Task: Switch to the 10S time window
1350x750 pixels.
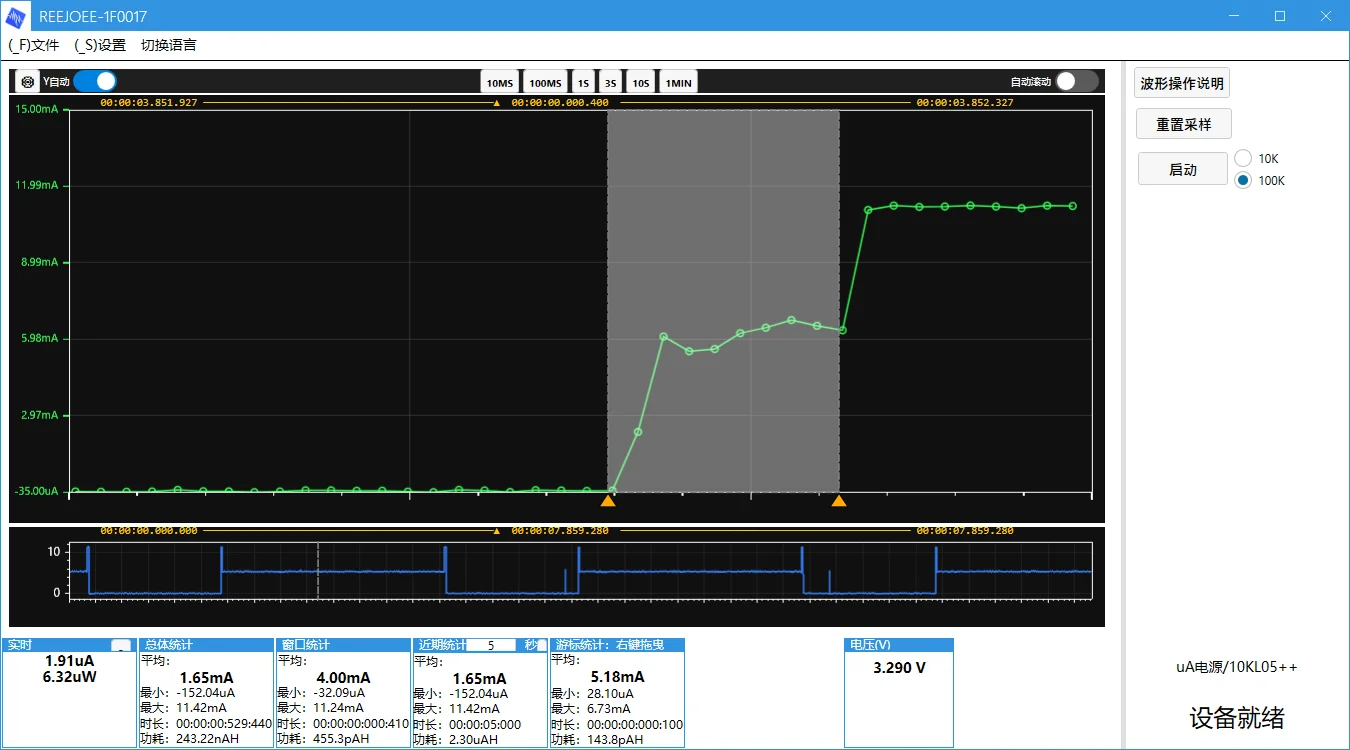Action: [x=641, y=83]
